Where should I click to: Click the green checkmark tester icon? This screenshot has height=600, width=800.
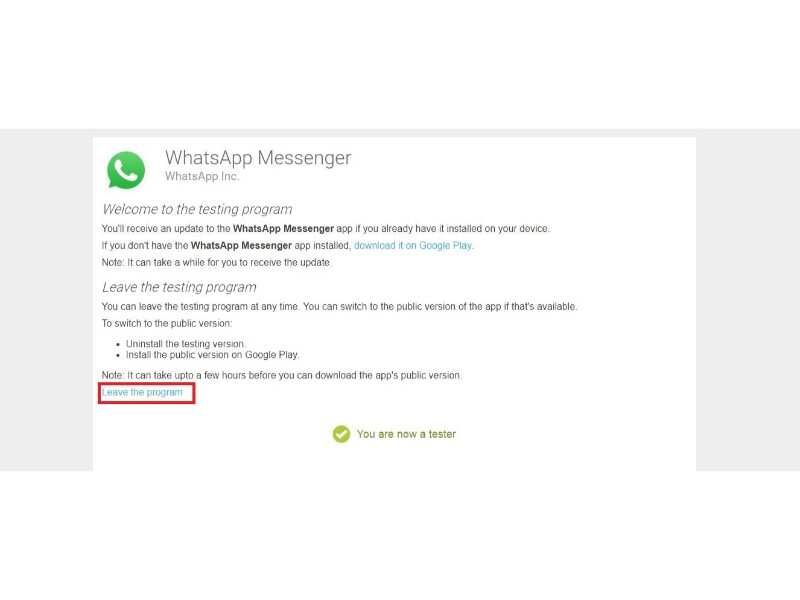[x=341, y=434]
